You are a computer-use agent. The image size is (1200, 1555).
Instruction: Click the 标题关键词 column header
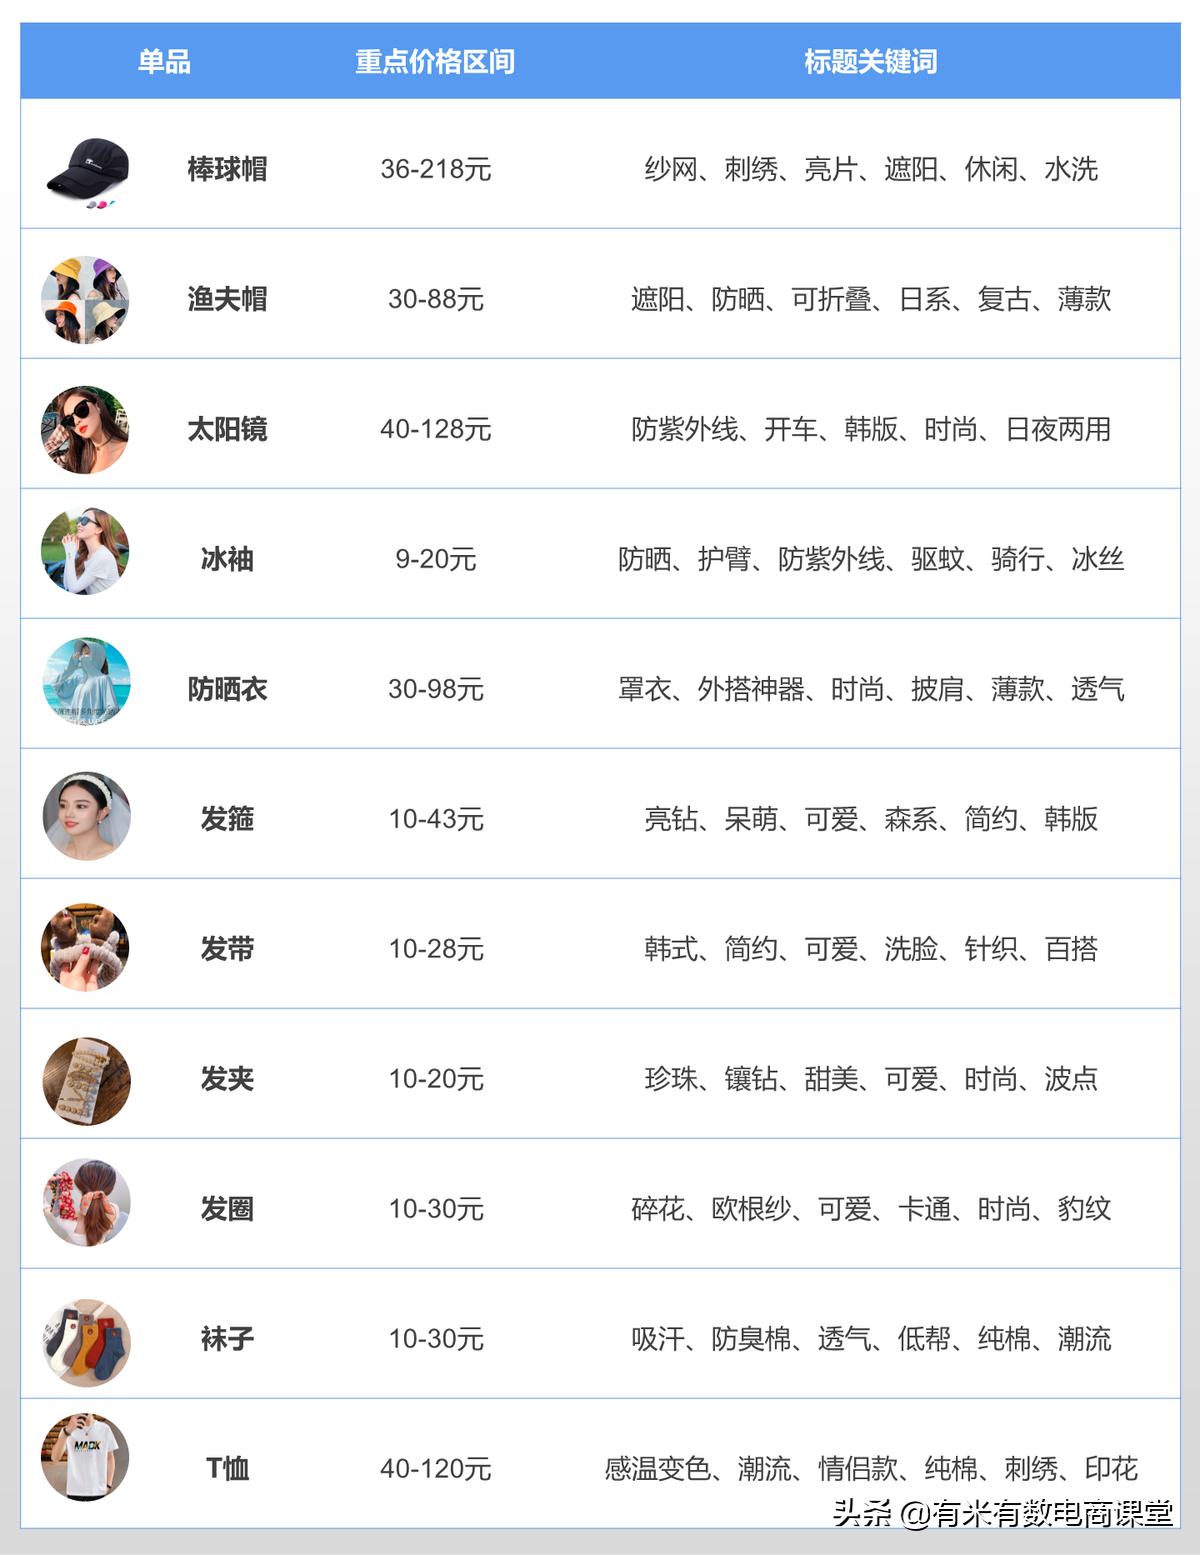pos(870,62)
